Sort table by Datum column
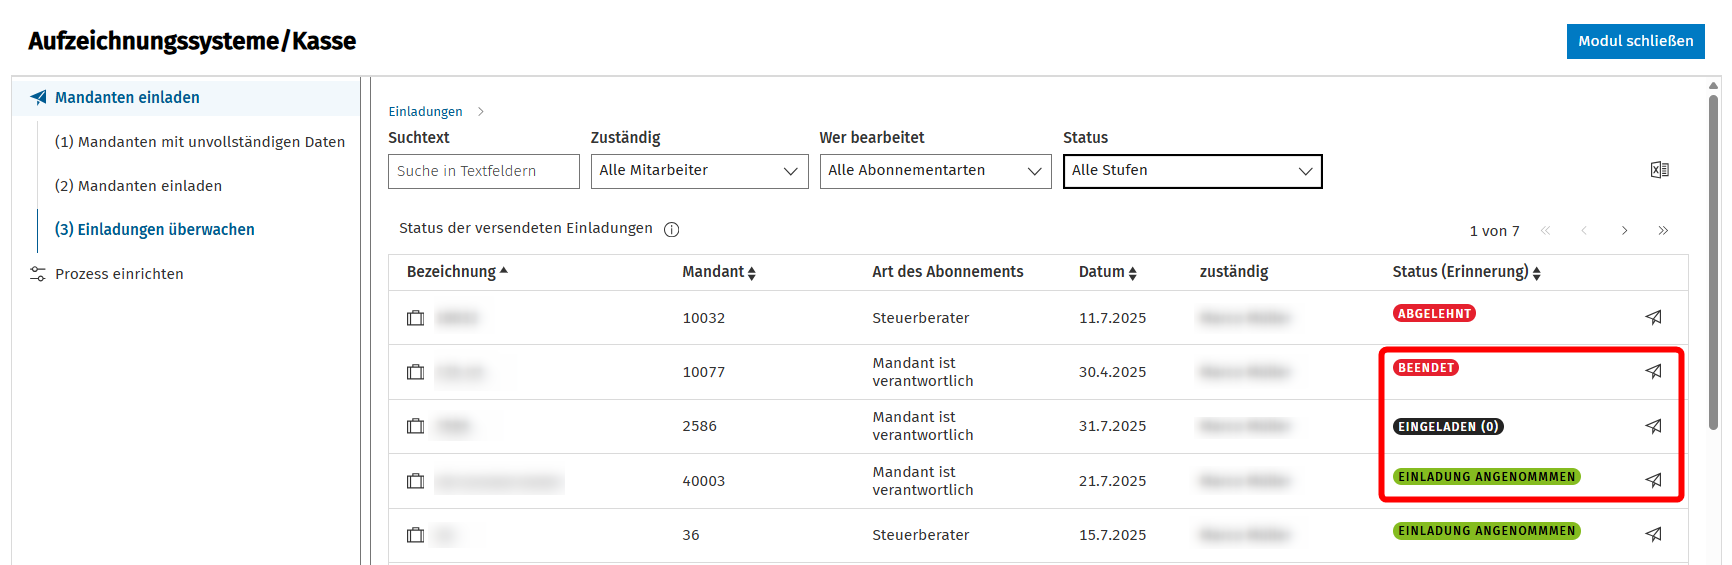 coord(1108,272)
